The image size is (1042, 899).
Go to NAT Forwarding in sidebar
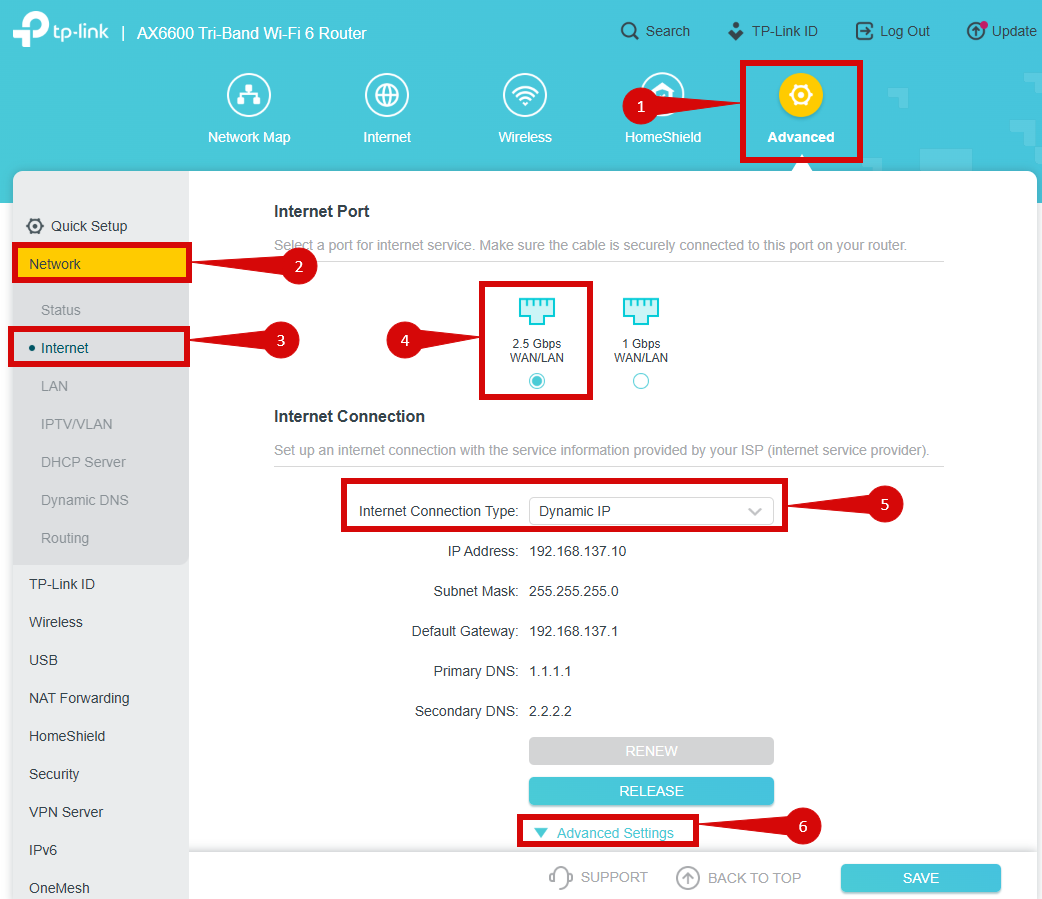(79, 698)
